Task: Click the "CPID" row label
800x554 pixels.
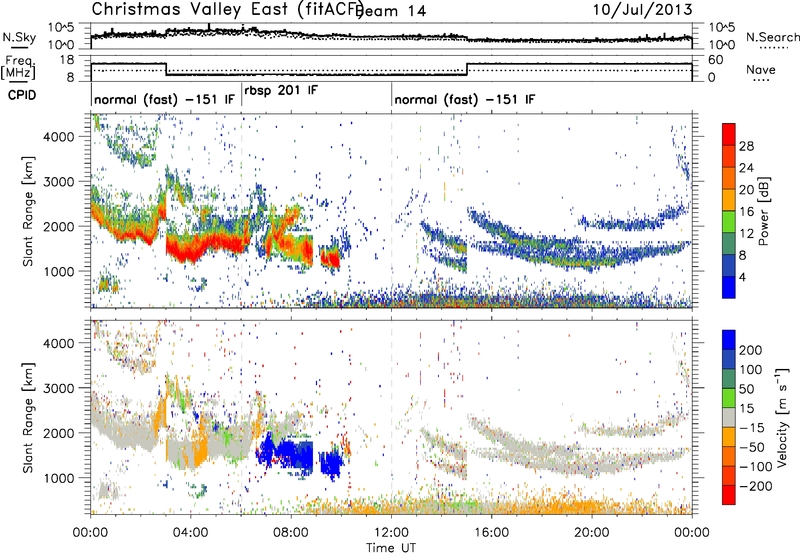Action: pyautogui.click(x=22, y=95)
